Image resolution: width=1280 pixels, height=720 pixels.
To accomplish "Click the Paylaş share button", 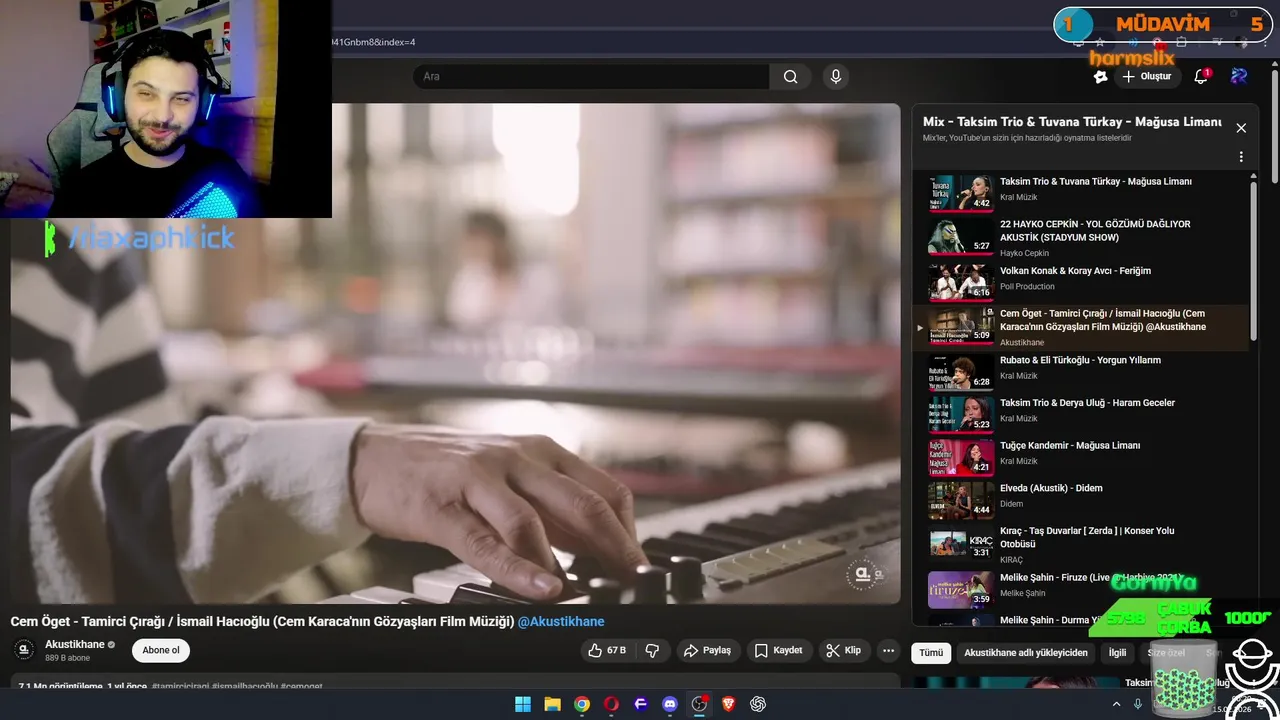I will click(x=707, y=650).
